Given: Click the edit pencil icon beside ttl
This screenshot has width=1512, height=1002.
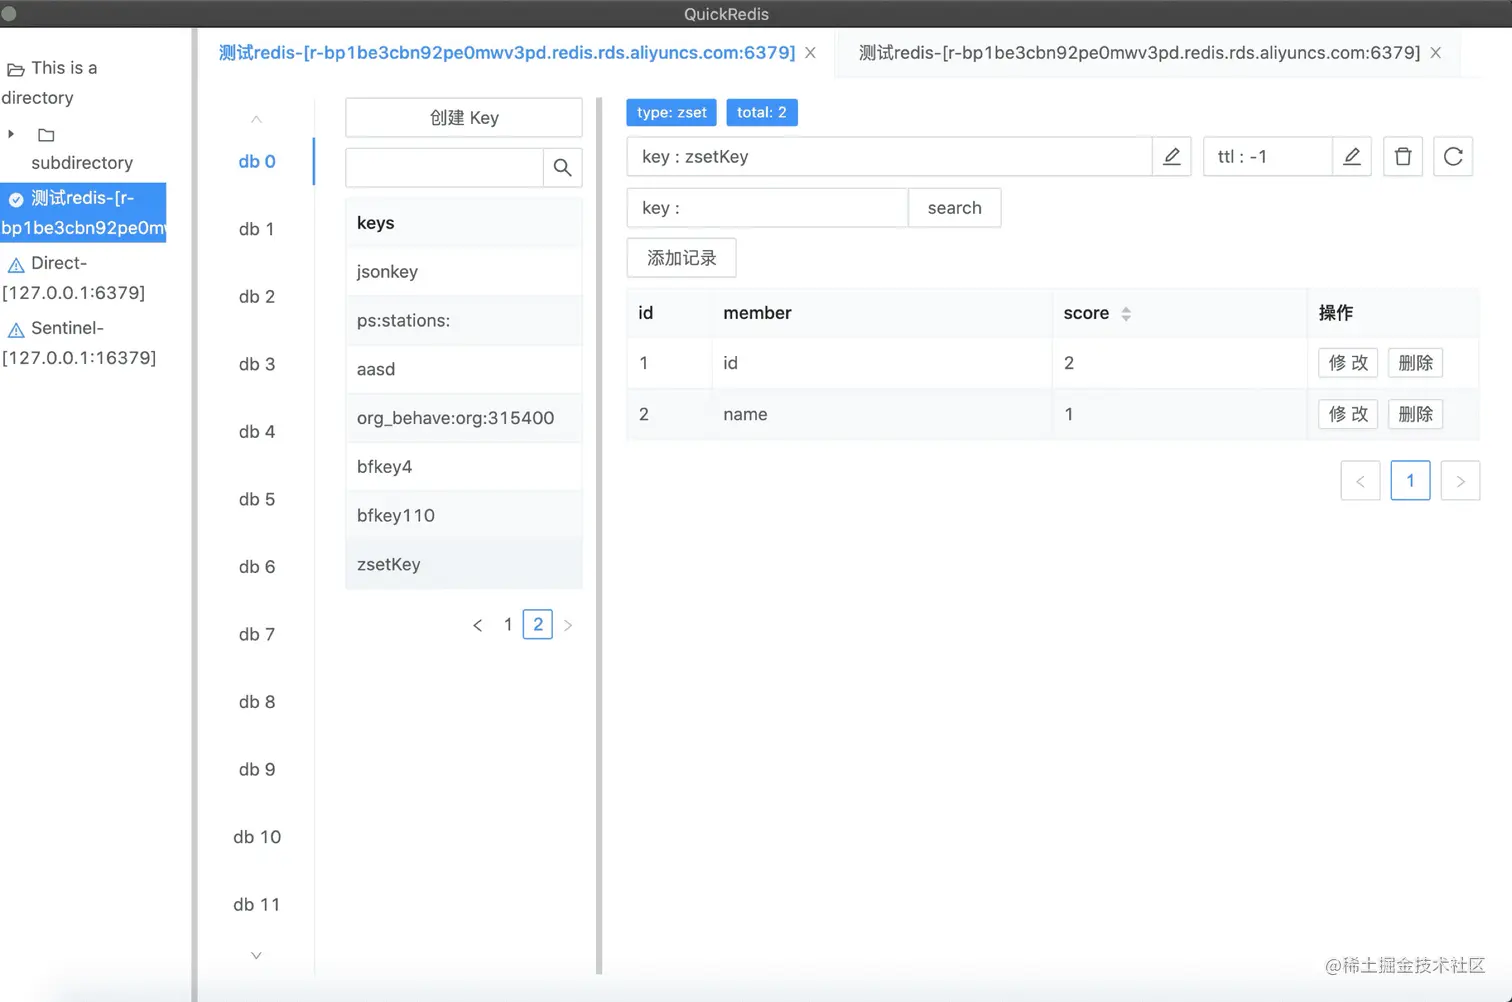Looking at the screenshot, I should click(1352, 156).
